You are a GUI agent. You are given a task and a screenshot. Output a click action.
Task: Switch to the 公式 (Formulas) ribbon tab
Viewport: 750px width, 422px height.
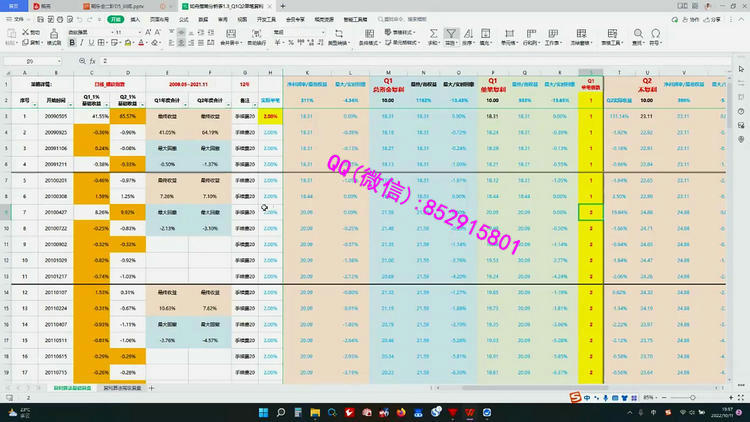[x=183, y=19]
